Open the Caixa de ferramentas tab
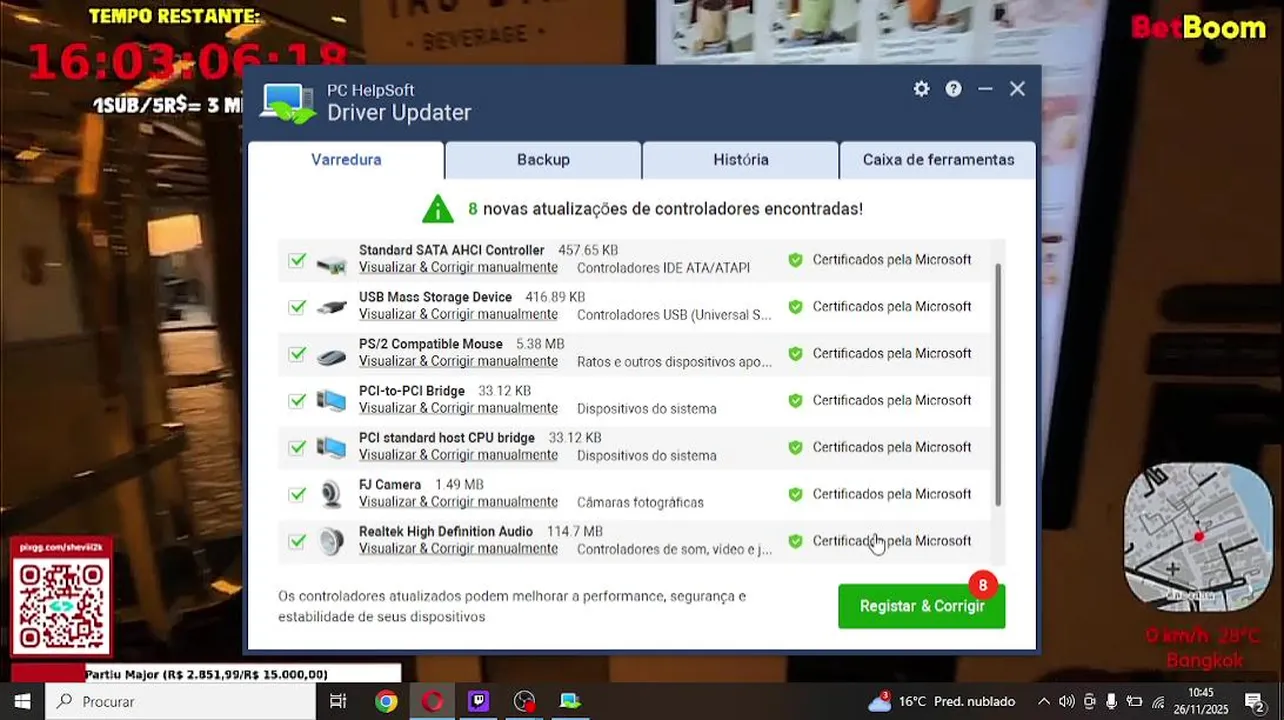 coord(938,160)
